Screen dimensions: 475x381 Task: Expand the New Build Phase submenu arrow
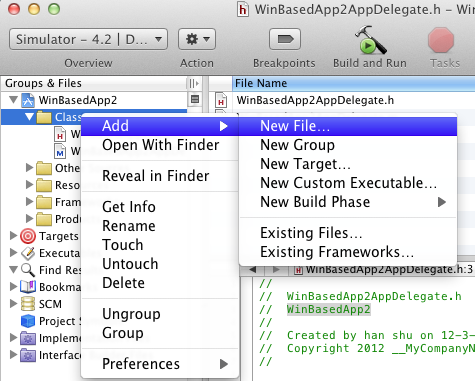point(442,202)
